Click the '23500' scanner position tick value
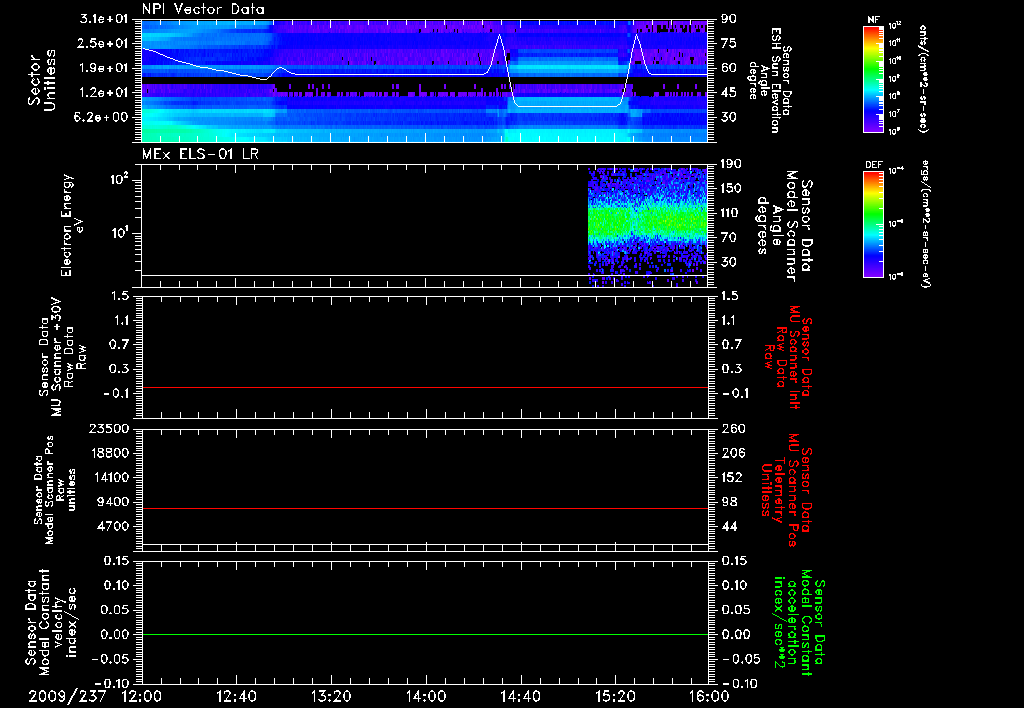Viewport: 1024px width, 708px height. (x=109, y=428)
